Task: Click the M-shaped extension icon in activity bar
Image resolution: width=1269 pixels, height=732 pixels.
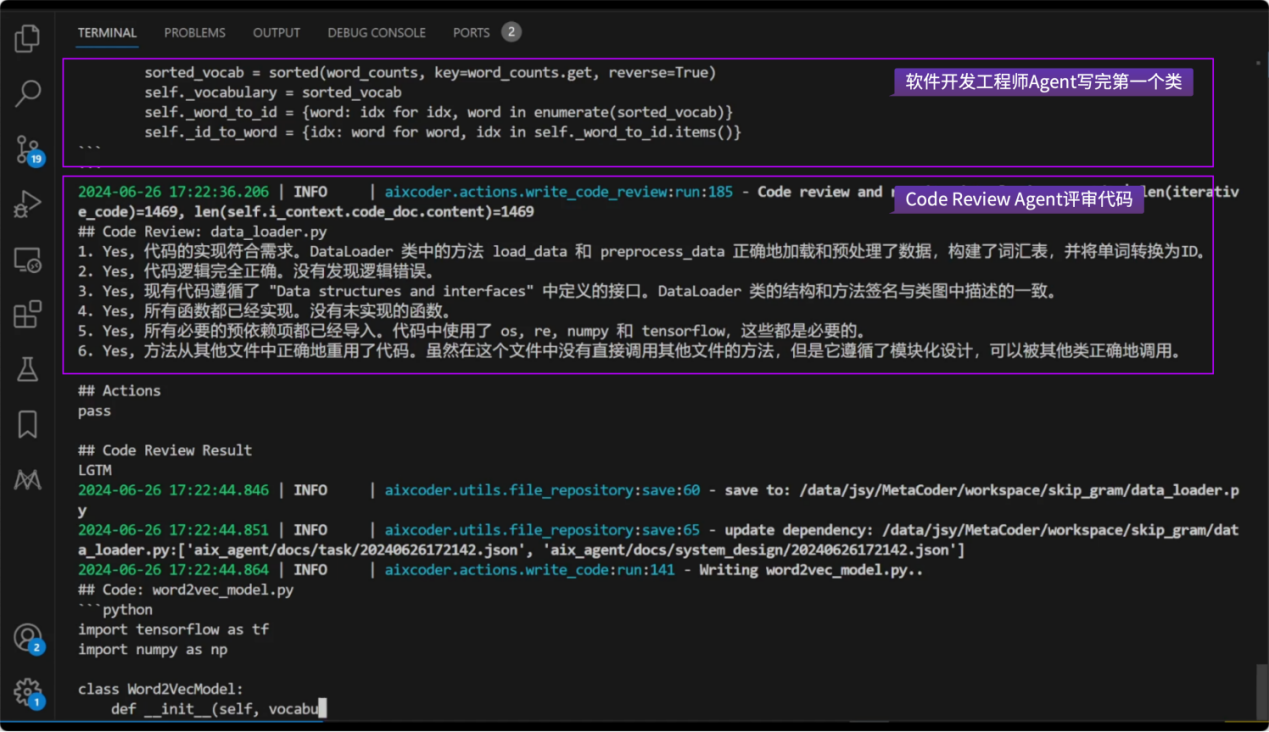Action: tap(27, 480)
